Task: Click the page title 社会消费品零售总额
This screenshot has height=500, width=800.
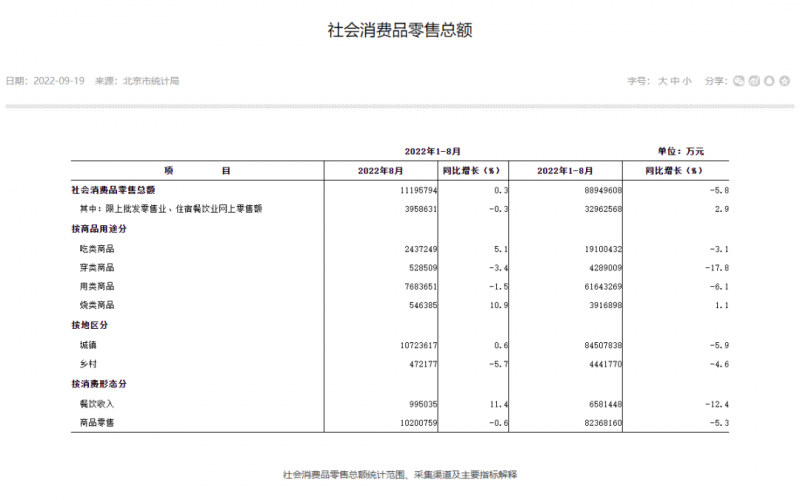Action: pos(400,30)
